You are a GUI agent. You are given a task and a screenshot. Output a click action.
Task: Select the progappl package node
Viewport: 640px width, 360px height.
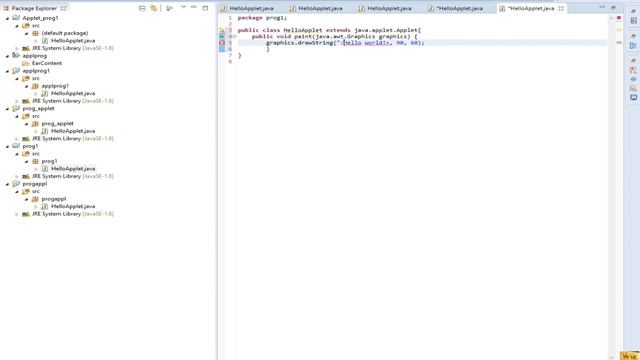point(54,199)
